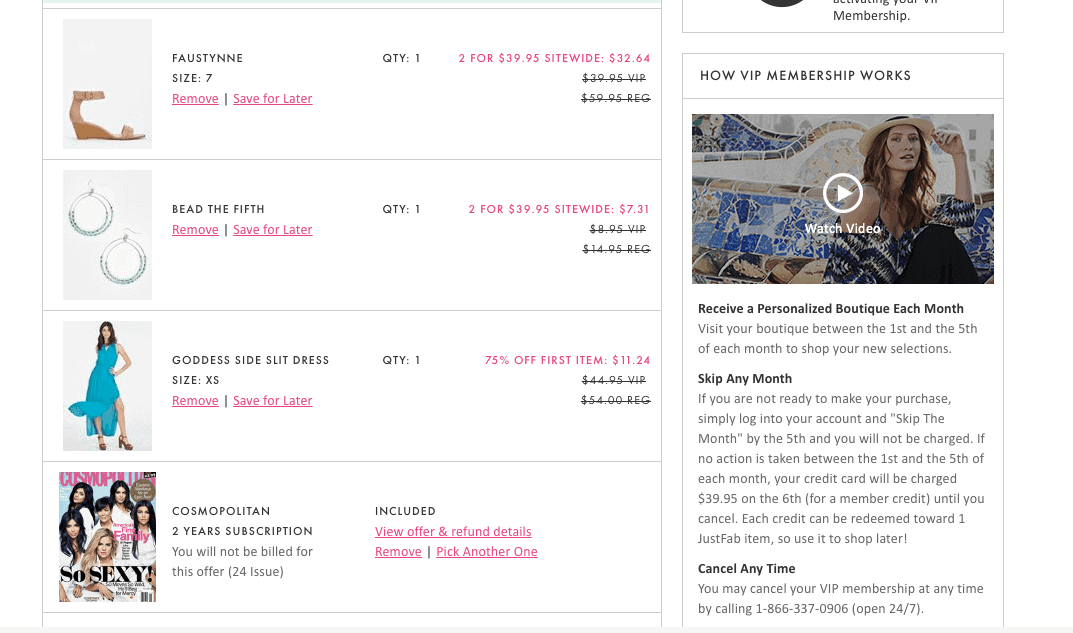Save Bead The Fifth for later
Image resolution: width=1073 pixels, height=633 pixels.
[272, 229]
